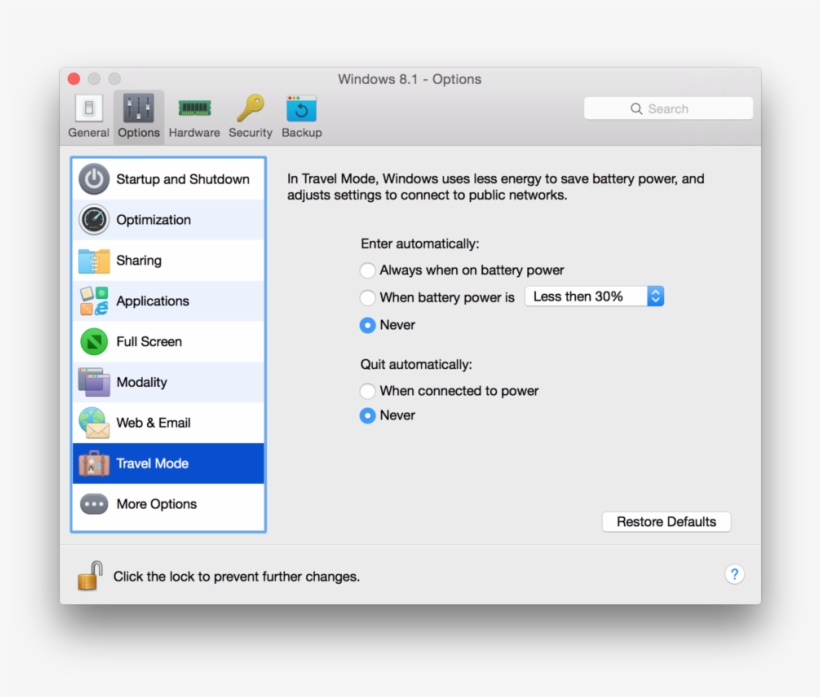Close the window with the red button

[x=74, y=79]
